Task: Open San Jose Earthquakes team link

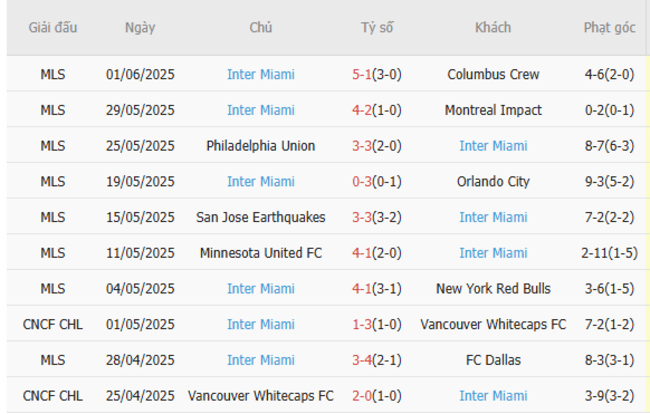Action: (x=260, y=217)
